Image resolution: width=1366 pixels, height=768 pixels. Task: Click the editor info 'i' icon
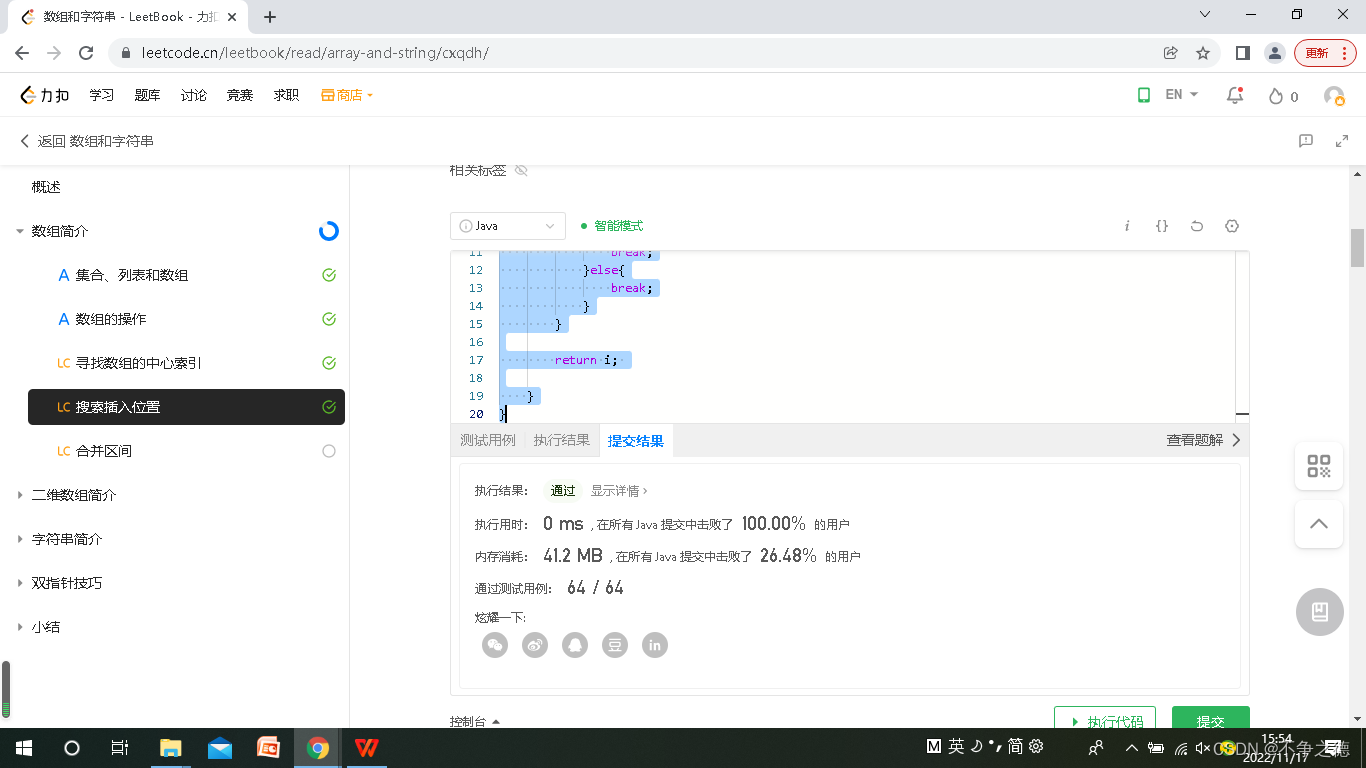1127,226
